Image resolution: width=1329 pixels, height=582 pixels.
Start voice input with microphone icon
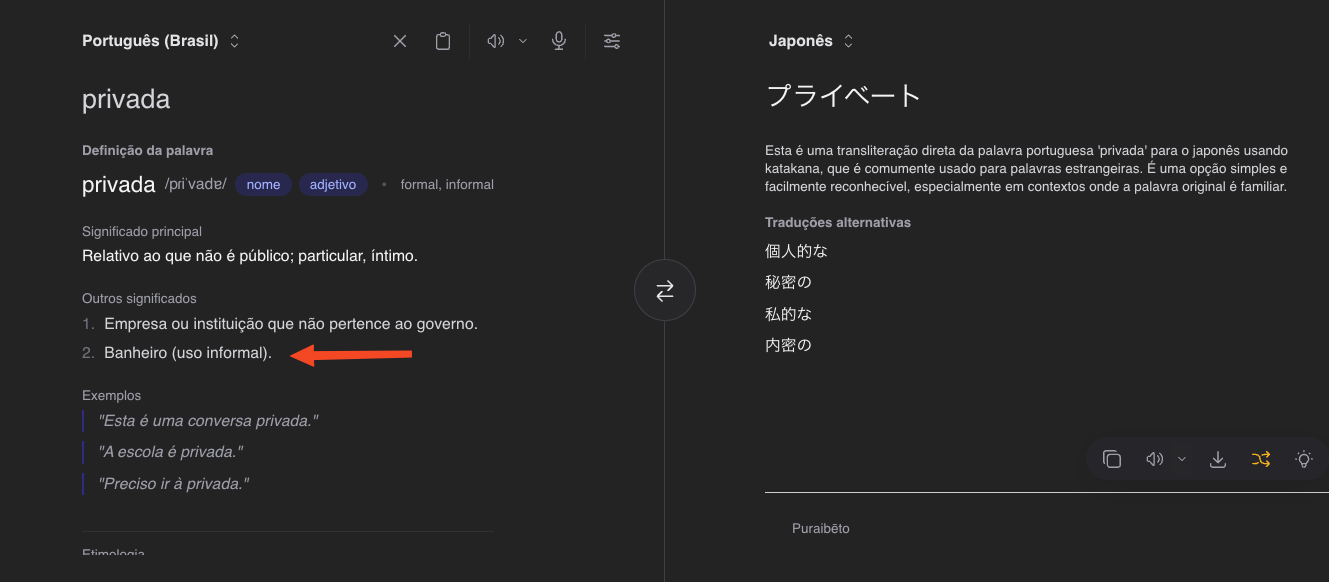pyautogui.click(x=559, y=41)
